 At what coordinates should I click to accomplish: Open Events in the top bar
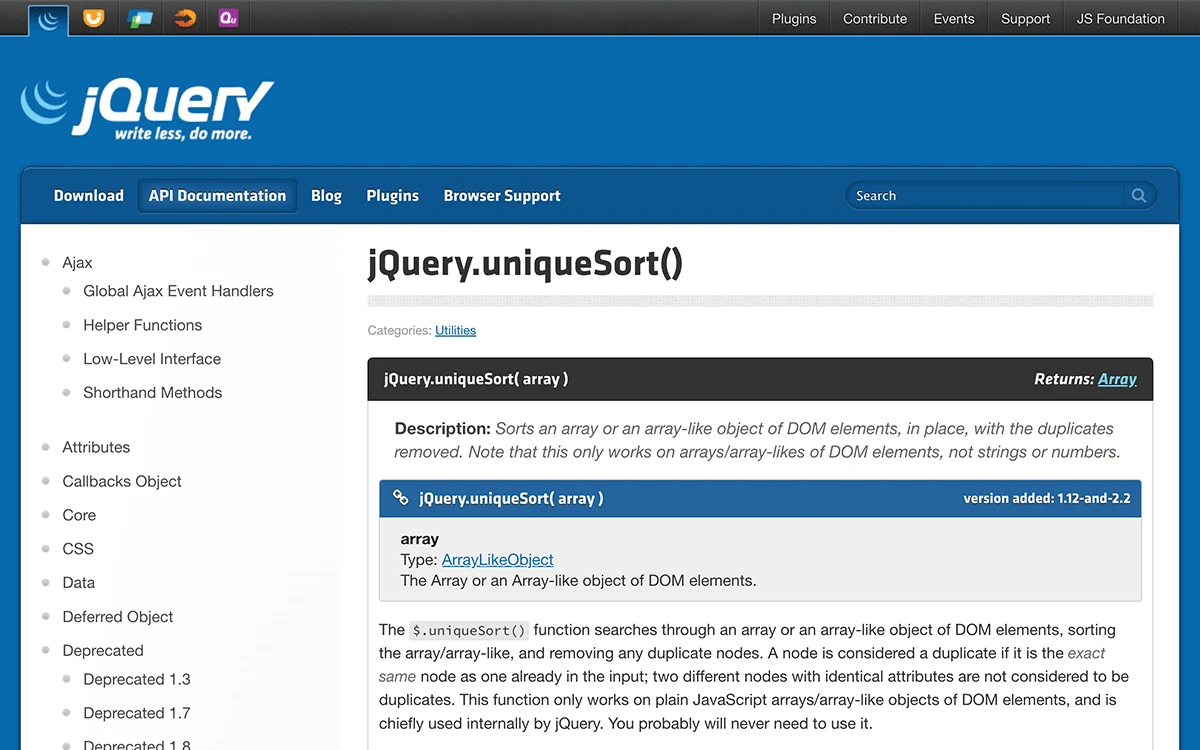pyautogui.click(x=954, y=18)
